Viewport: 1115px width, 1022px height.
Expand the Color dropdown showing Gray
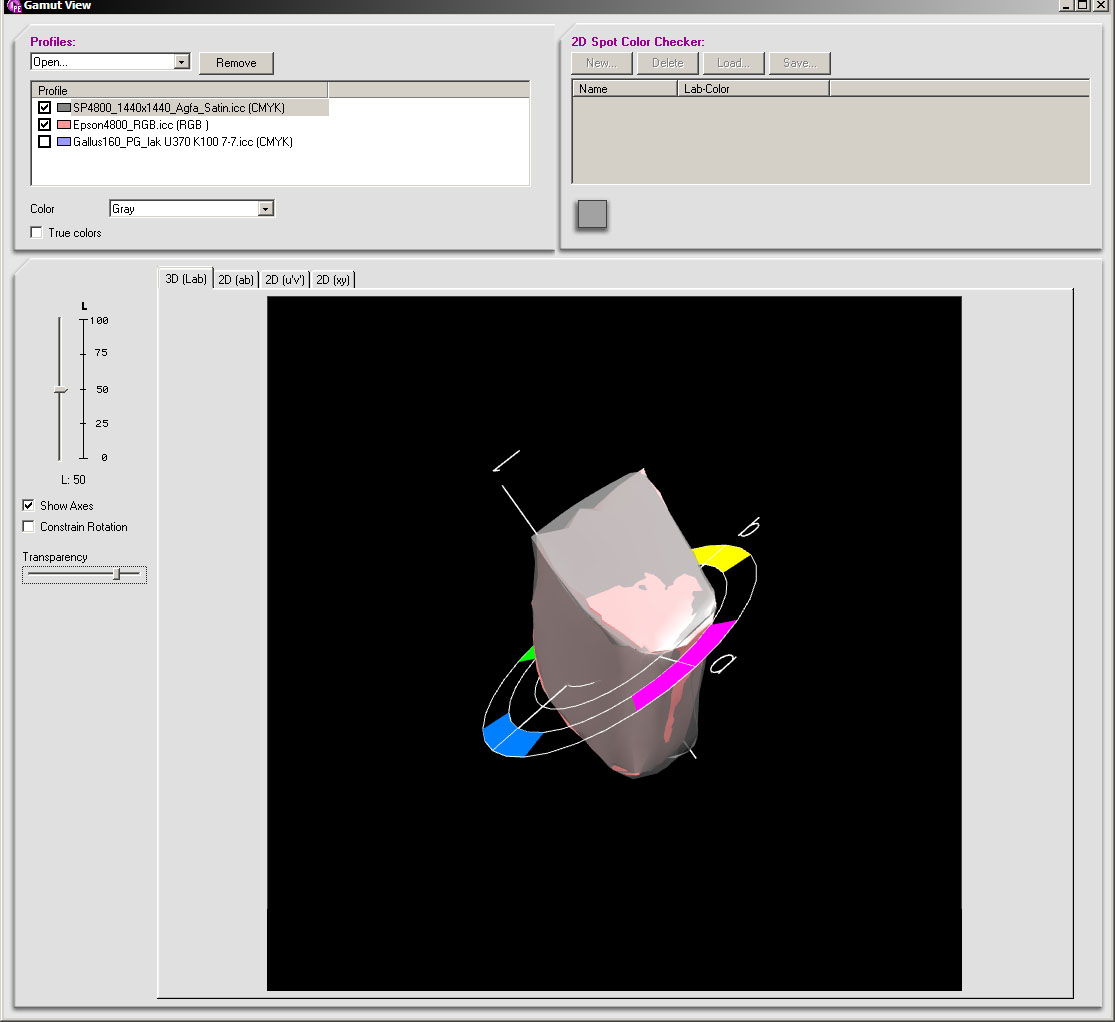tap(265, 209)
